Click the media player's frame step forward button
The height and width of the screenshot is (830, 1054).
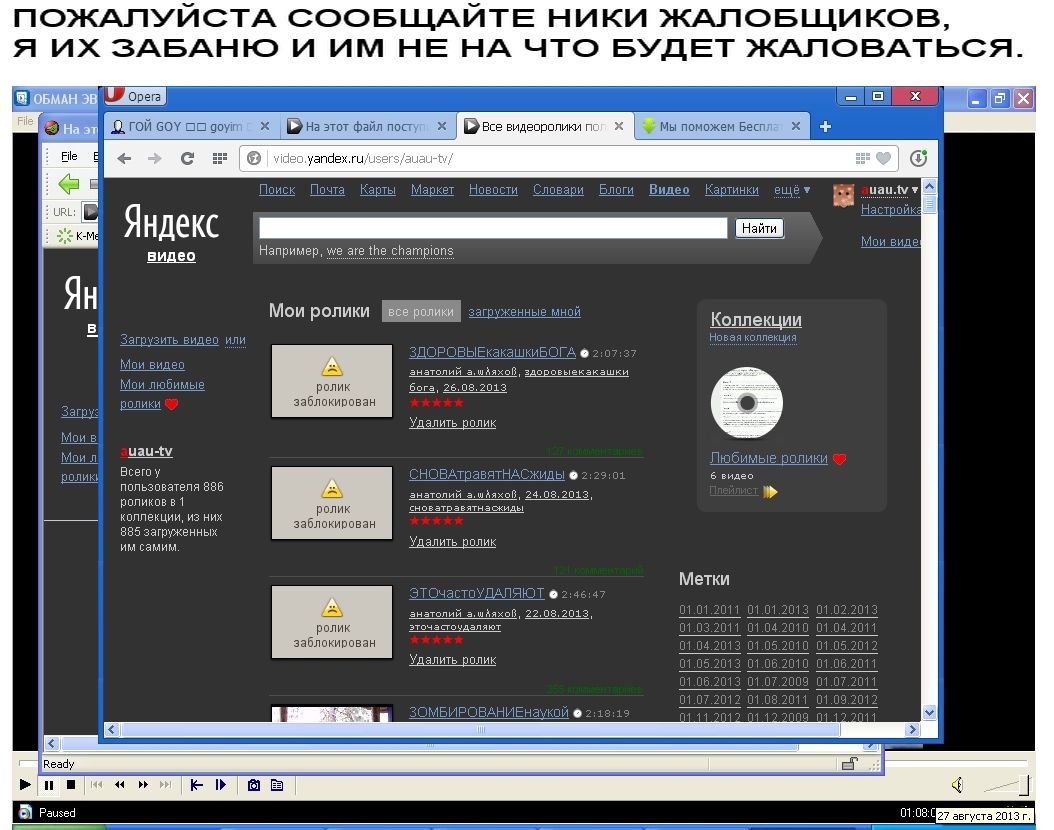coord(220,784)
